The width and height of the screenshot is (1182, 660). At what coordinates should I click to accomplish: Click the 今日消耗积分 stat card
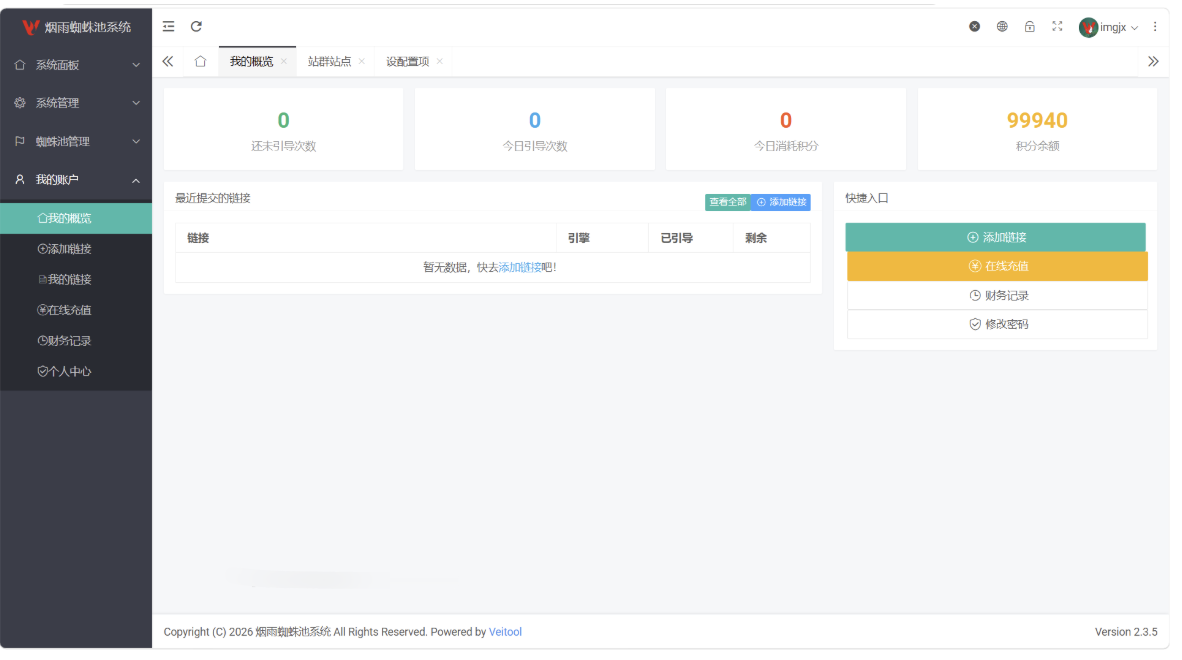pyautogui.click(x=785, y=129)
